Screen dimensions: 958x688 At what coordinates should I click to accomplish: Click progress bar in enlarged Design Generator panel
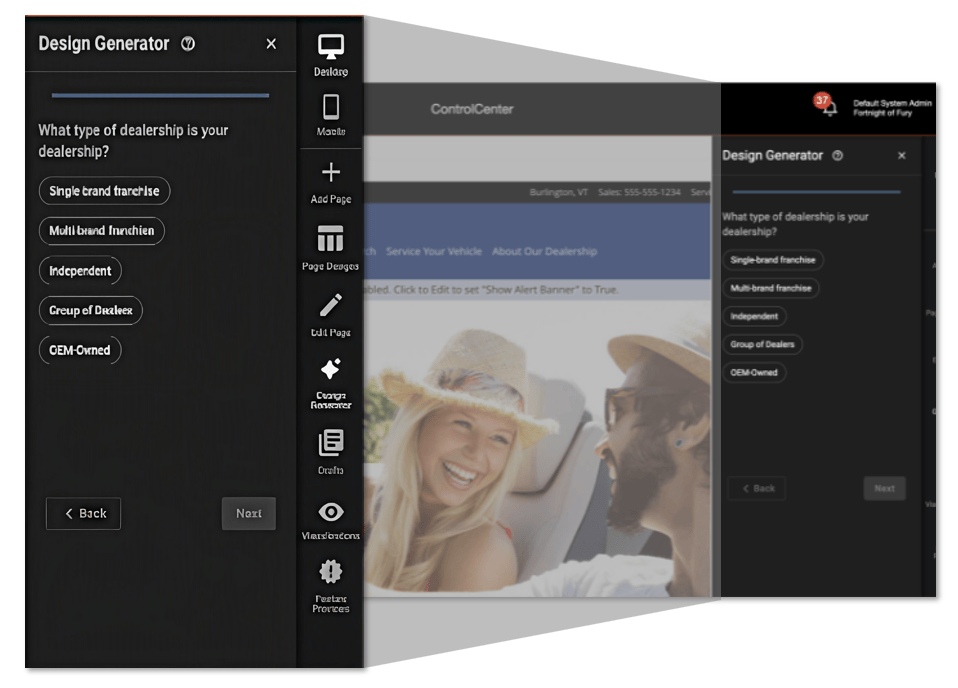tap(160, 95)
